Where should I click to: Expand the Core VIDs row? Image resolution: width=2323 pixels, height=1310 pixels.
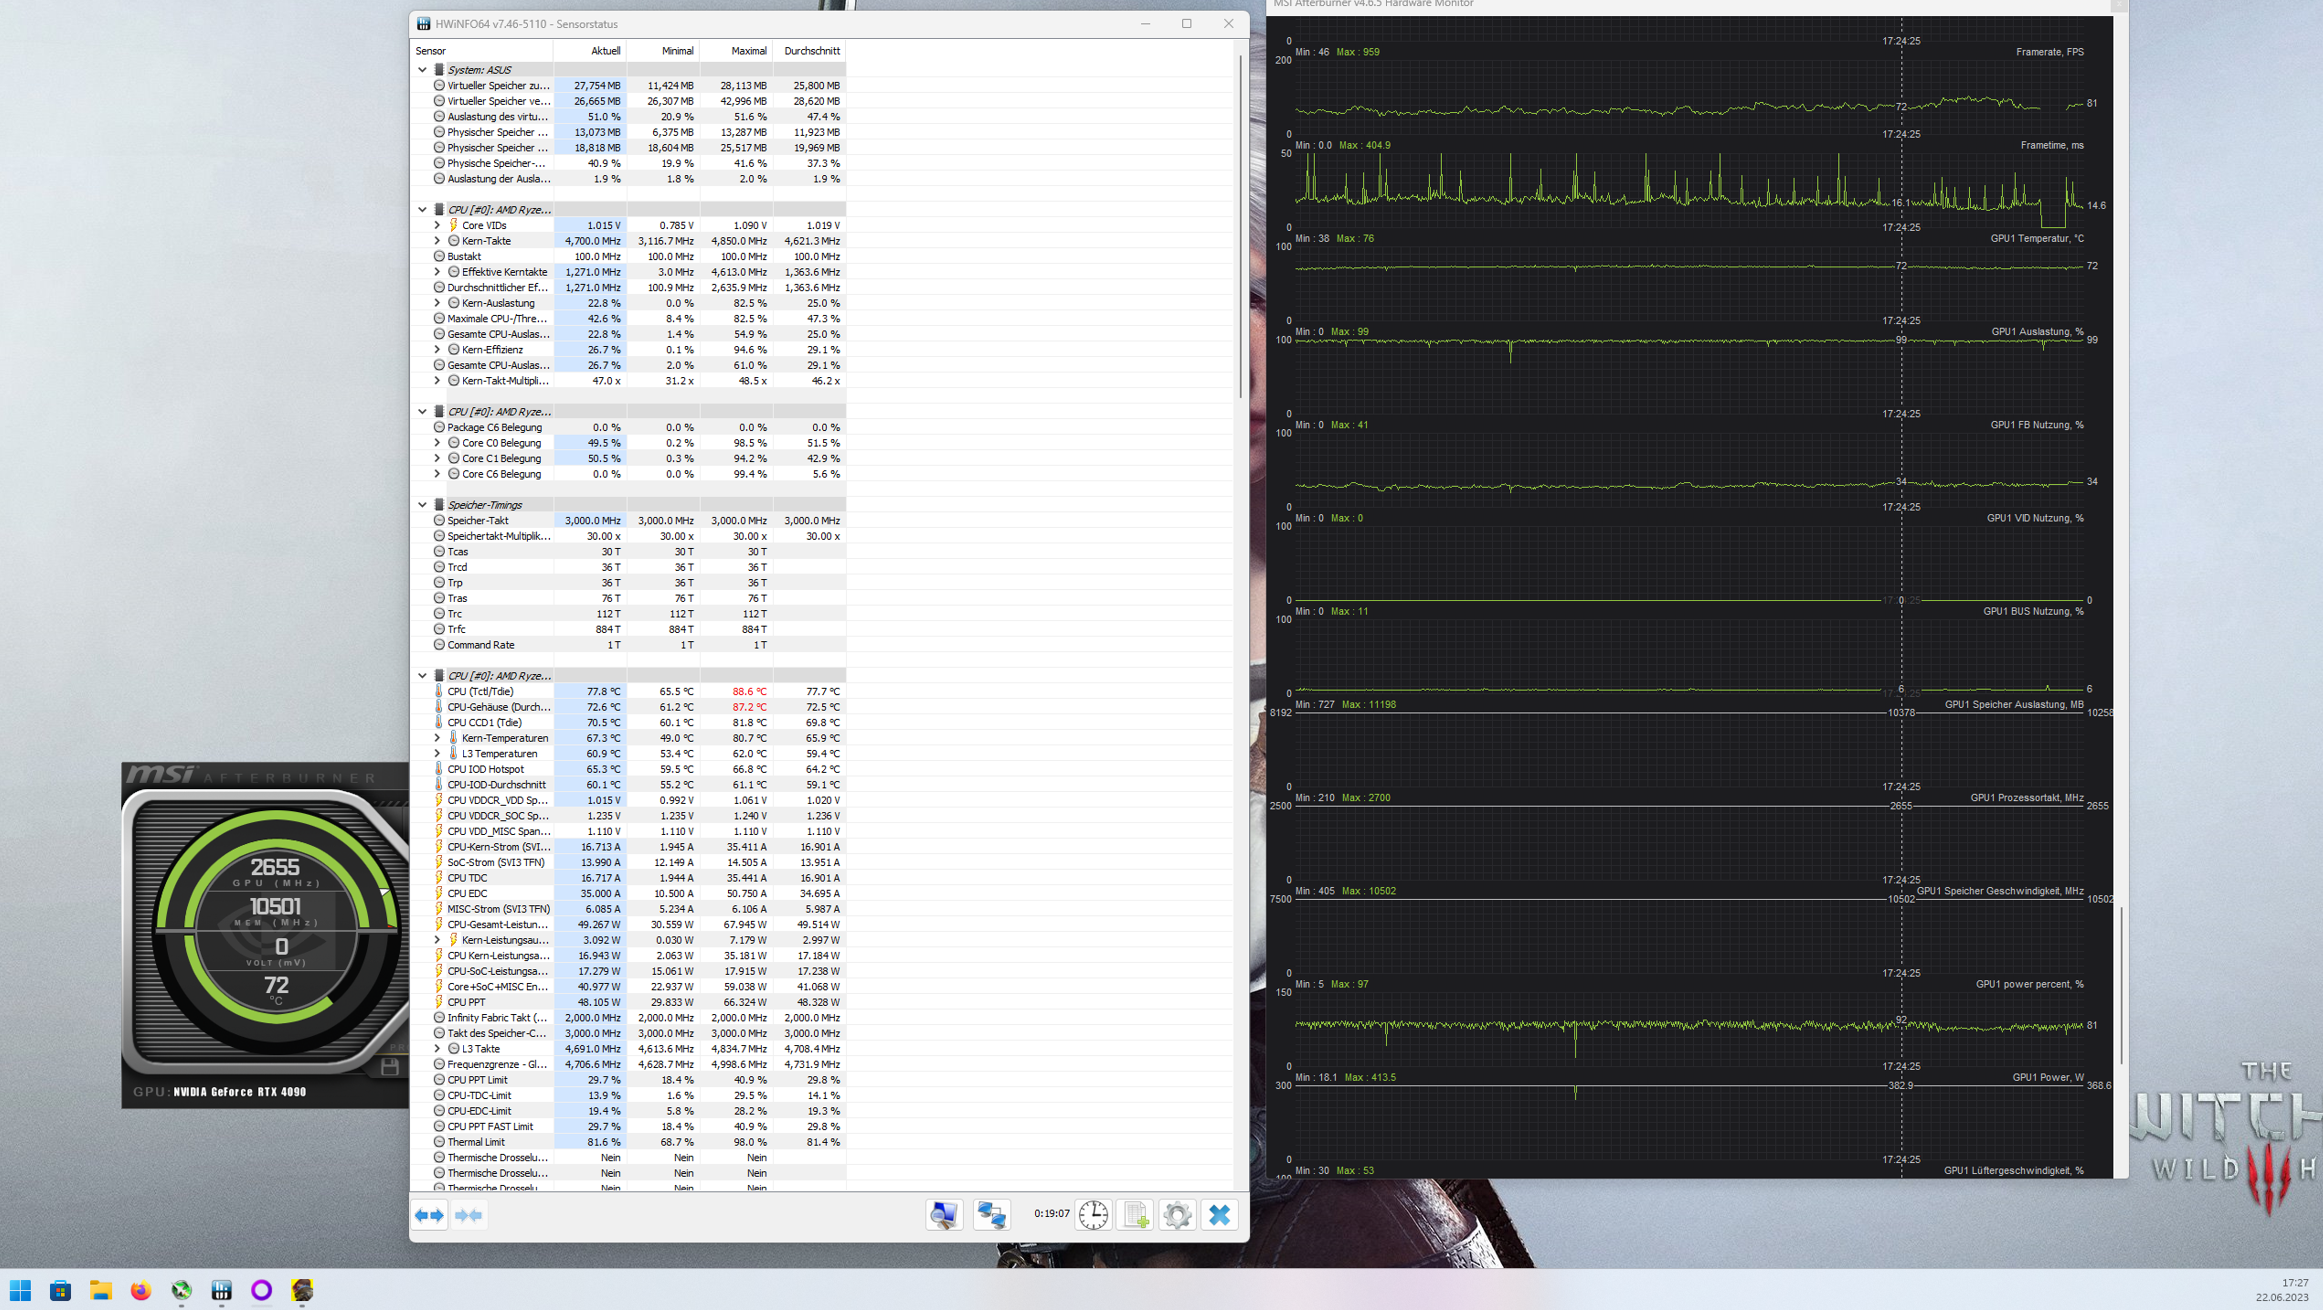[x=437, y=225]
